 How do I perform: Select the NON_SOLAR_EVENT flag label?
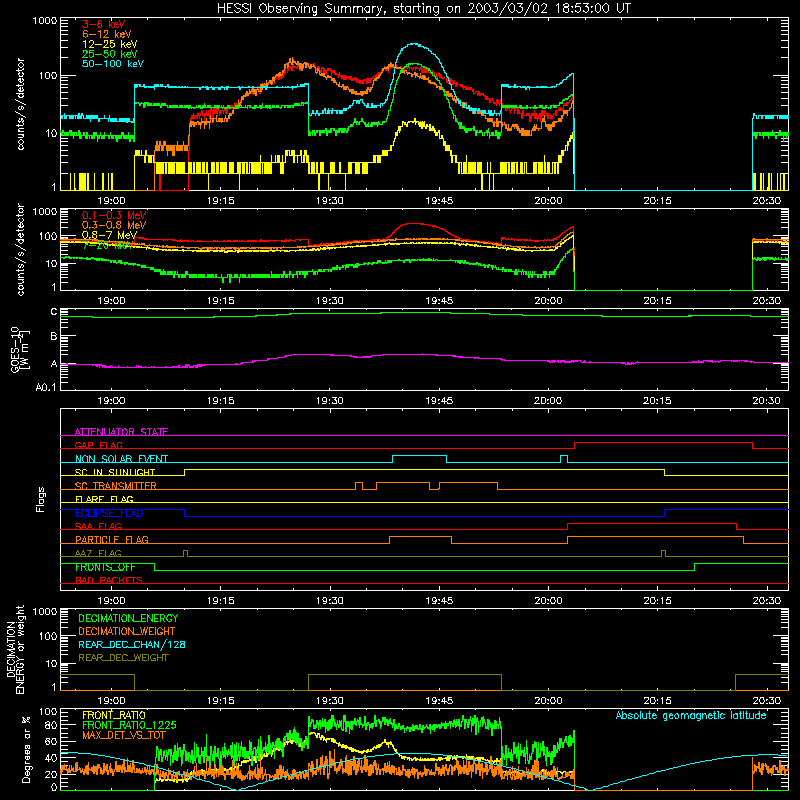(x=121, y=459)
